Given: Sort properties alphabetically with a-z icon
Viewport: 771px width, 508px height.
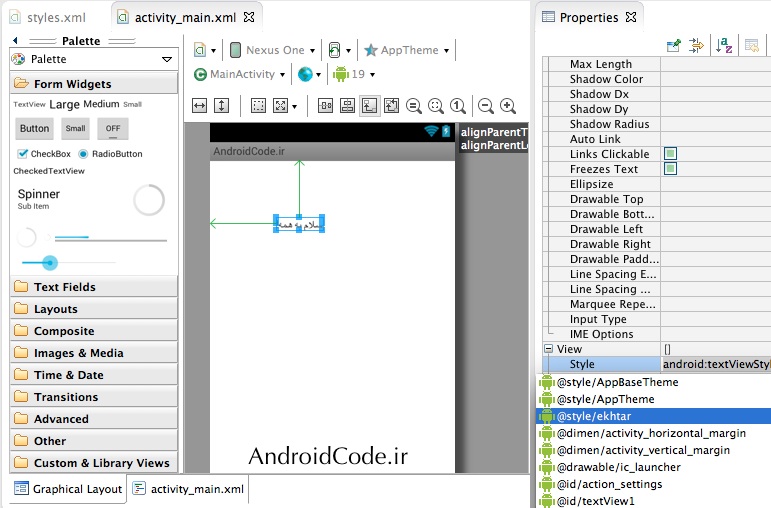Looking at the screenshot, I should [x=723, y=45].
